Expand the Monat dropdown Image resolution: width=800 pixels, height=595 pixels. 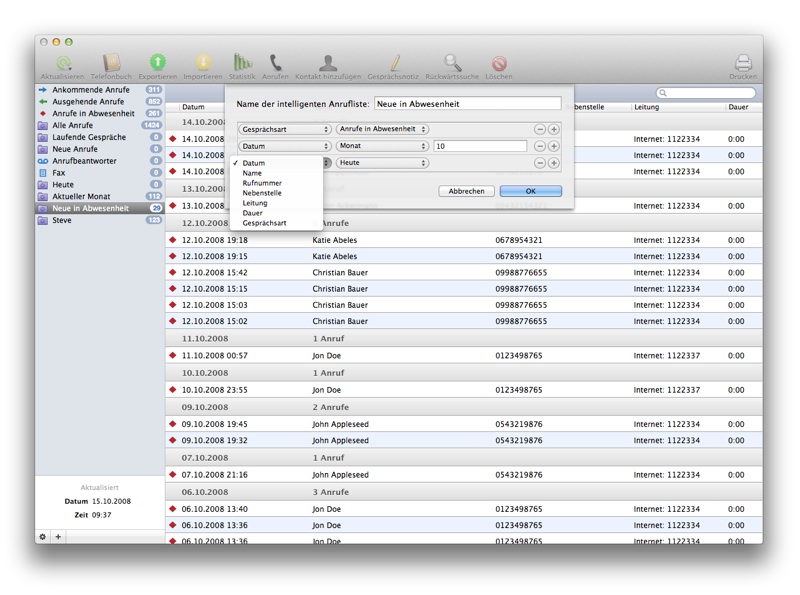(382, 146)
